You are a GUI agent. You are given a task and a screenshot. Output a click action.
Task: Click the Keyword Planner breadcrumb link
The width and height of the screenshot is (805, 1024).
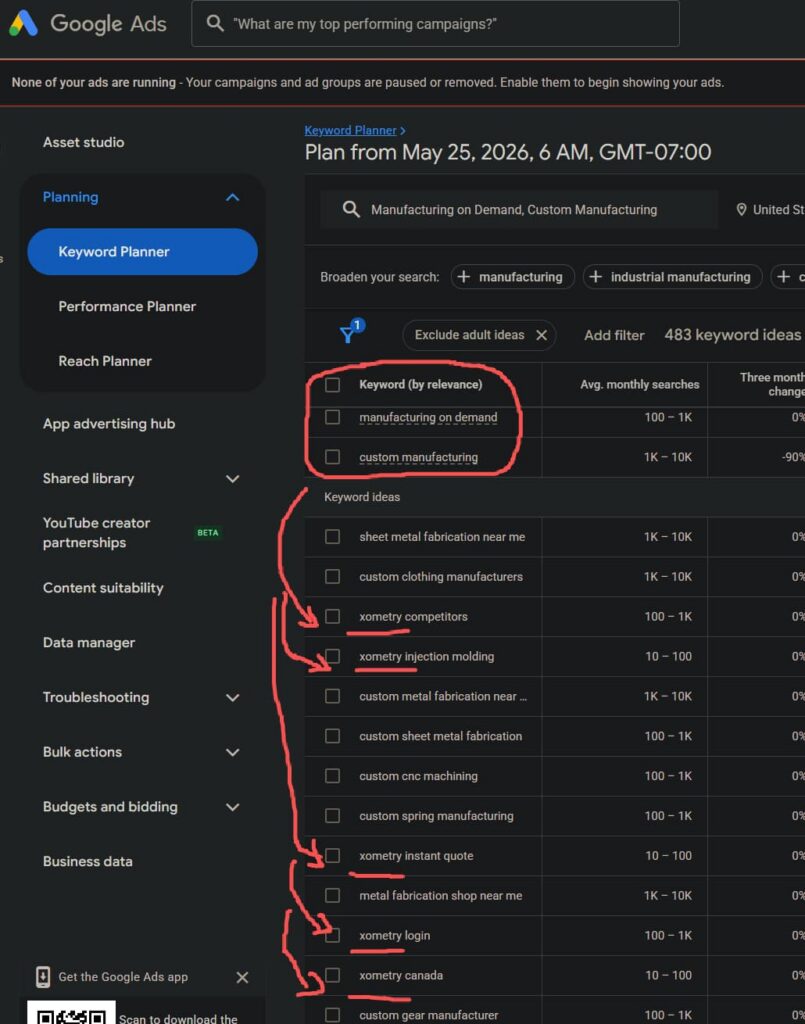coord(351,131)
